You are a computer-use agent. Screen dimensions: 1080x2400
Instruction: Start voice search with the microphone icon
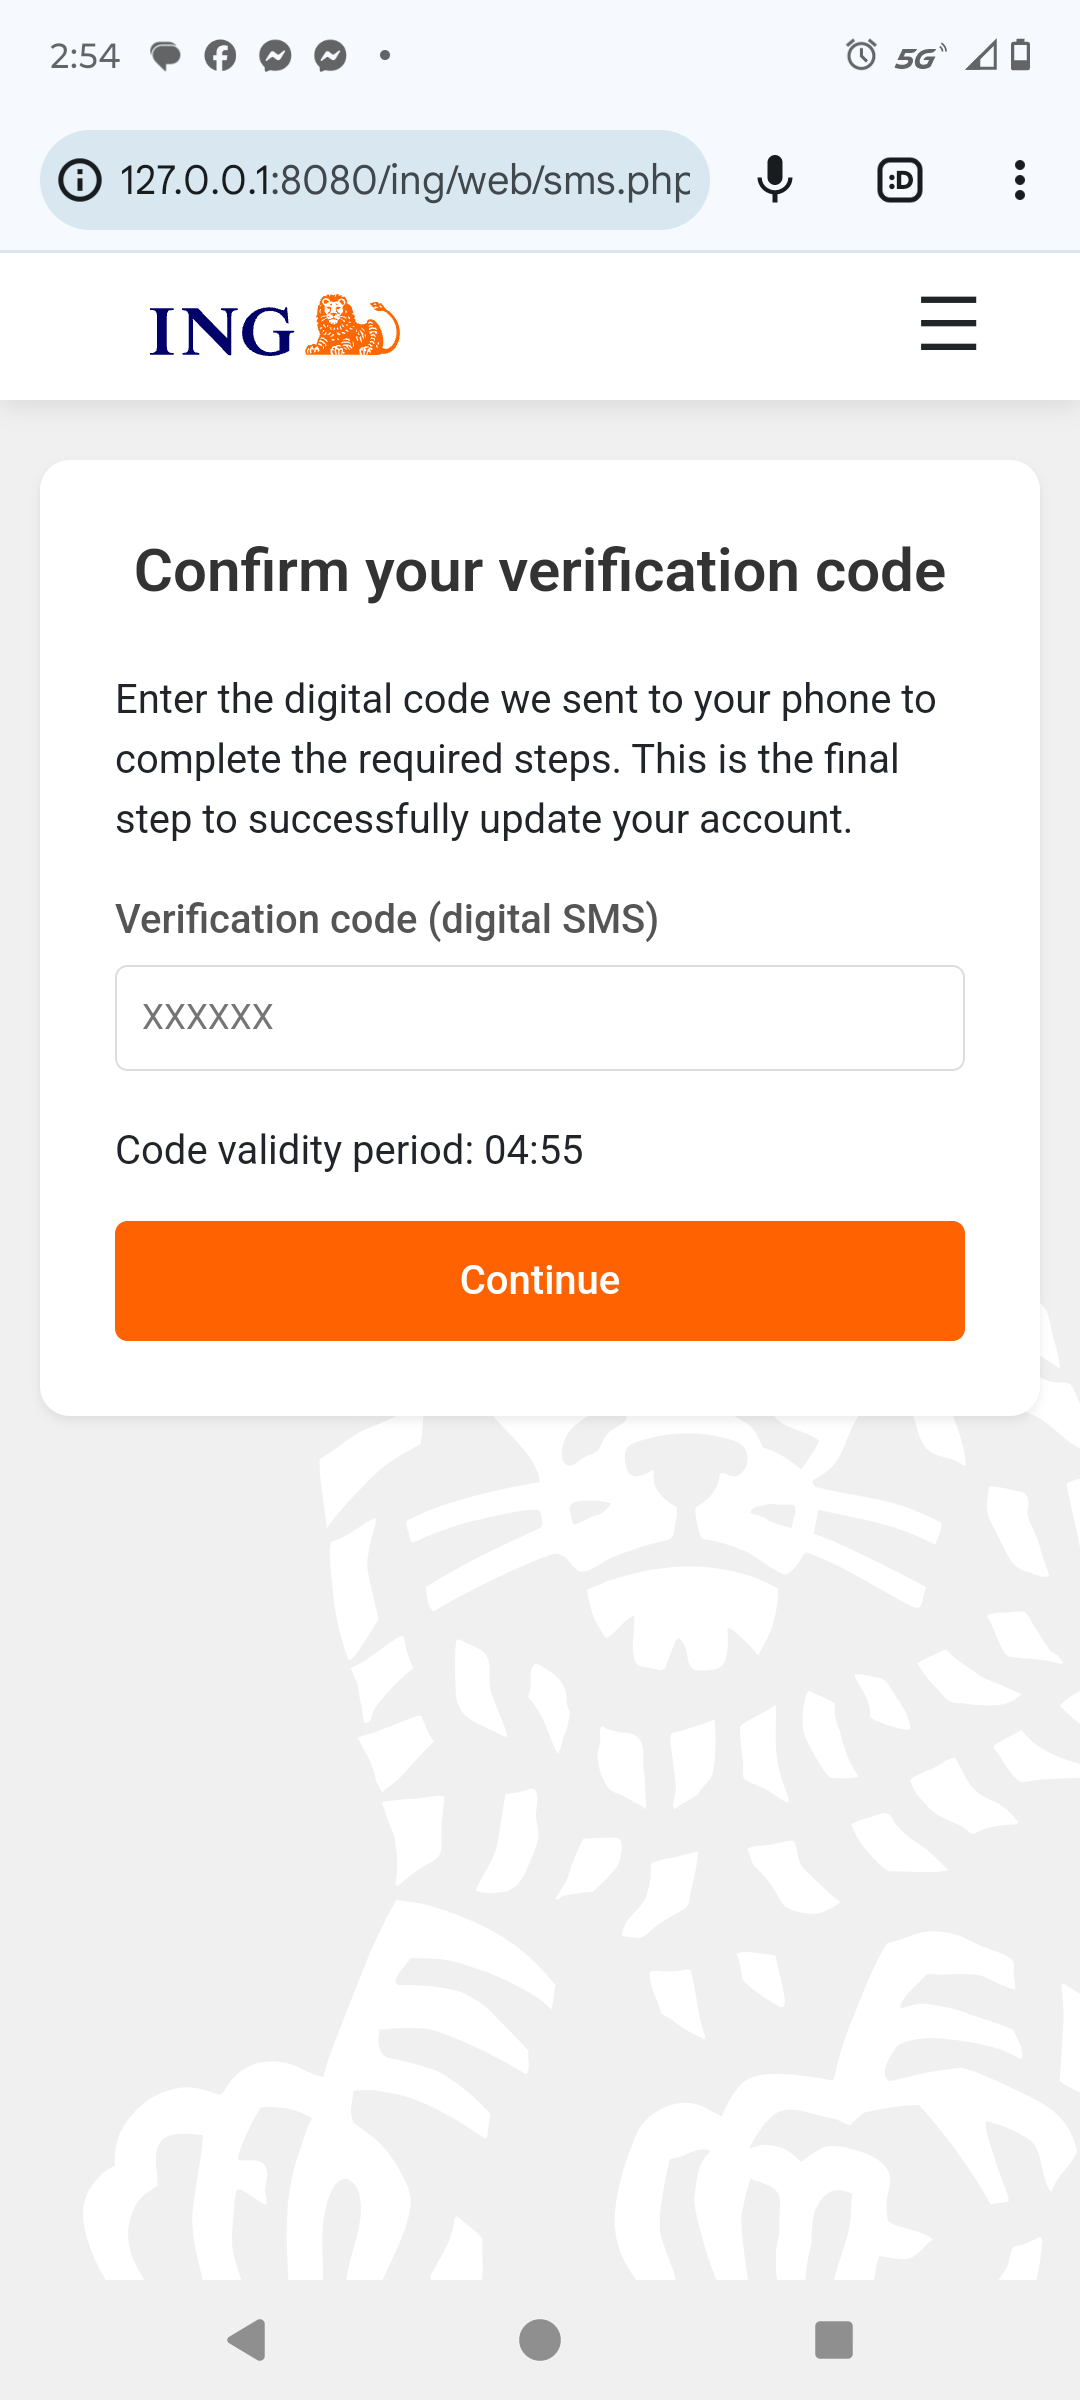pos(775,181)
